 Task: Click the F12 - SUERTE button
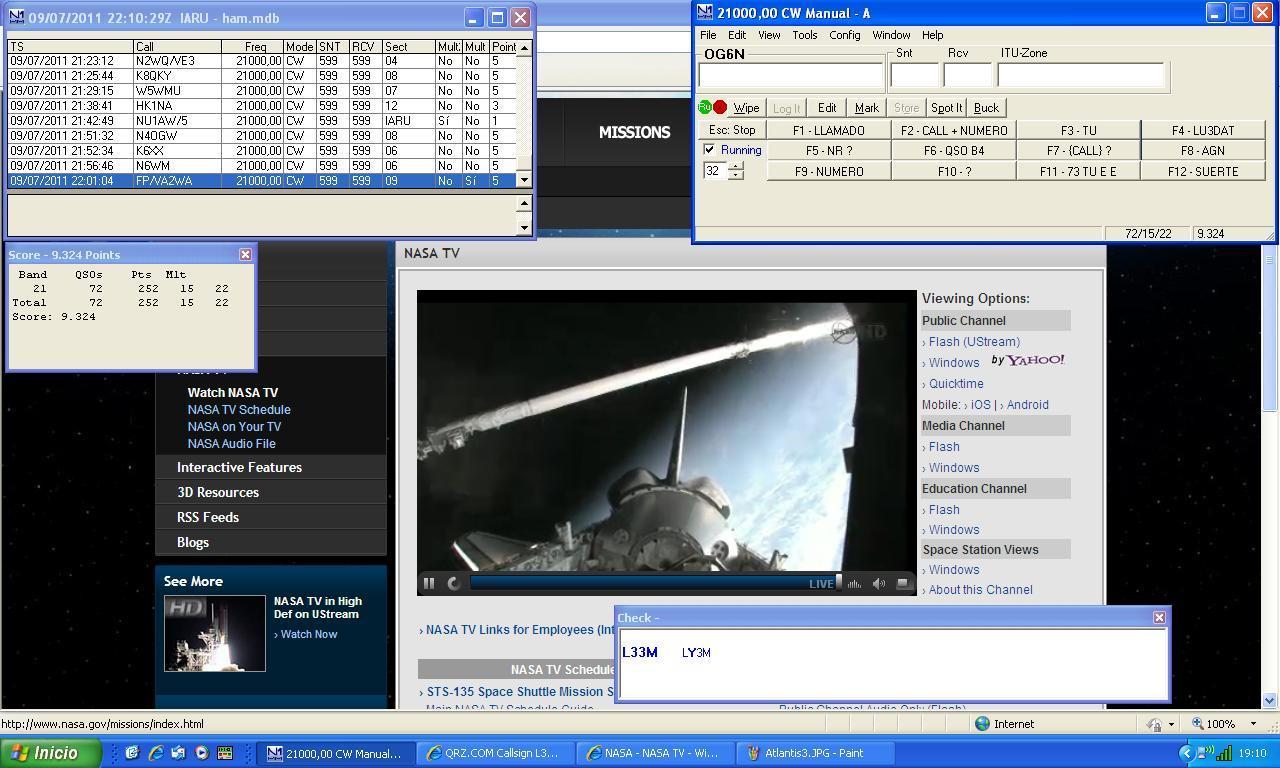click(1203, 171)
